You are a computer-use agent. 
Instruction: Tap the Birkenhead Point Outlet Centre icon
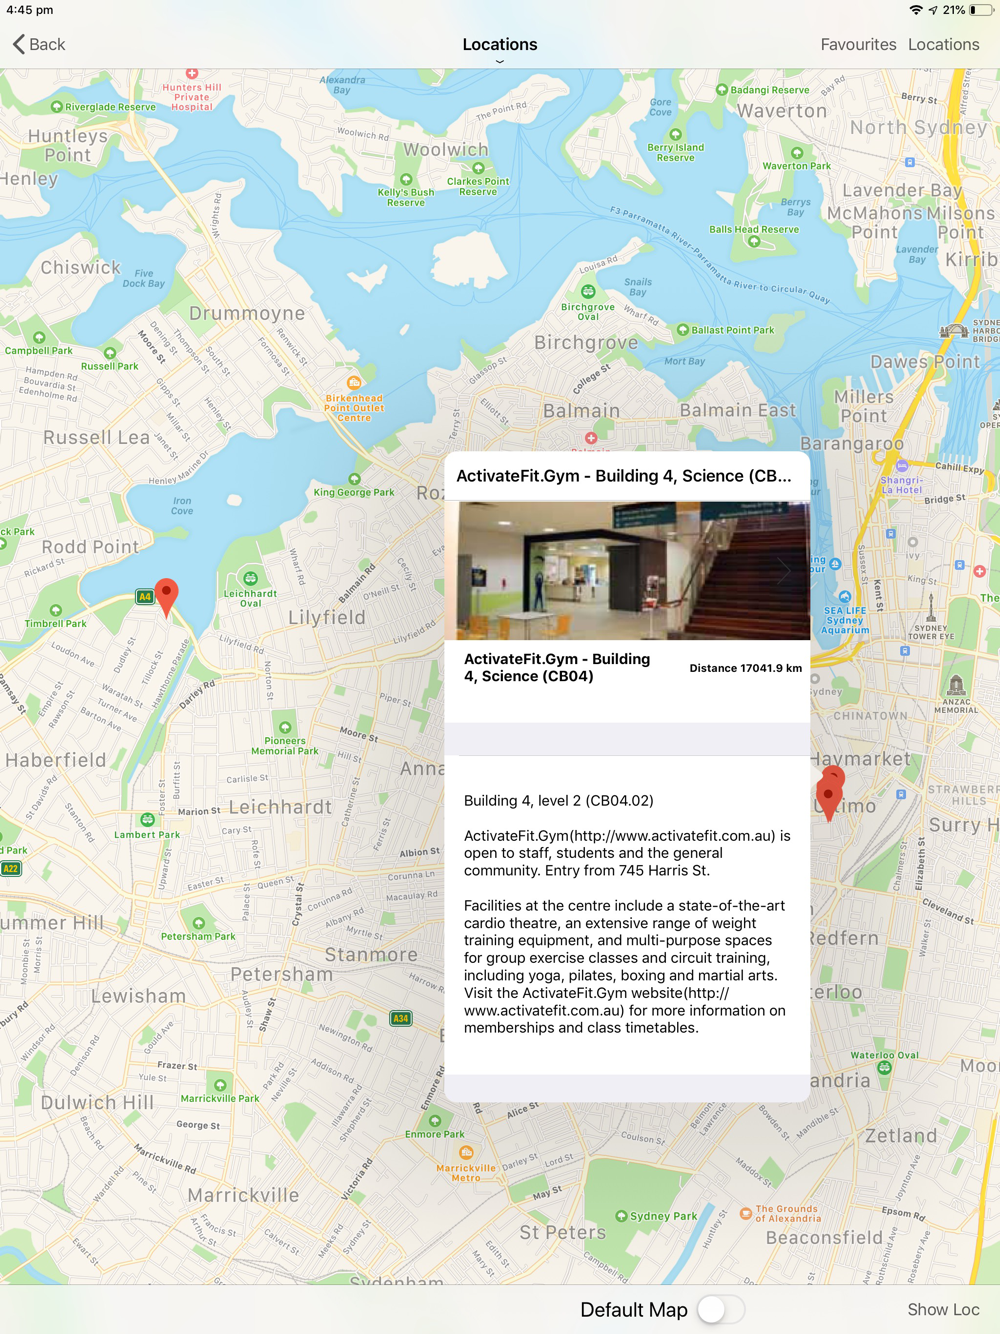[x=353, y=383]
